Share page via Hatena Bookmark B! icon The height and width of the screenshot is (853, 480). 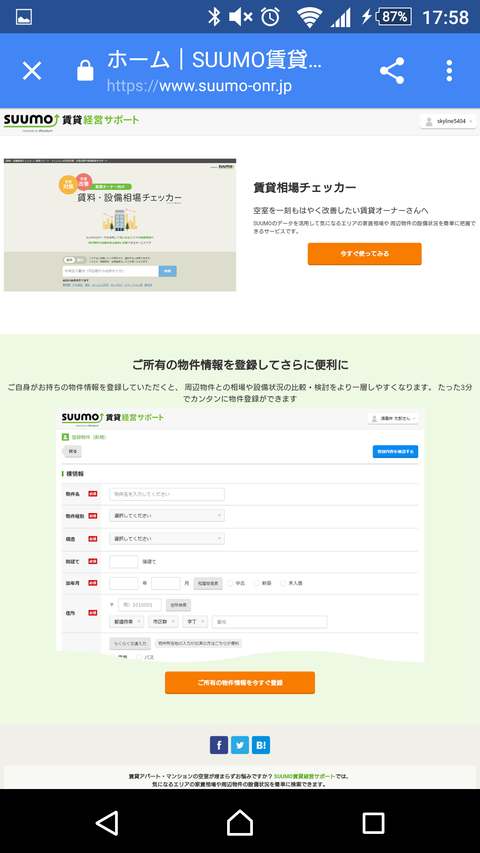click(261, 745)
